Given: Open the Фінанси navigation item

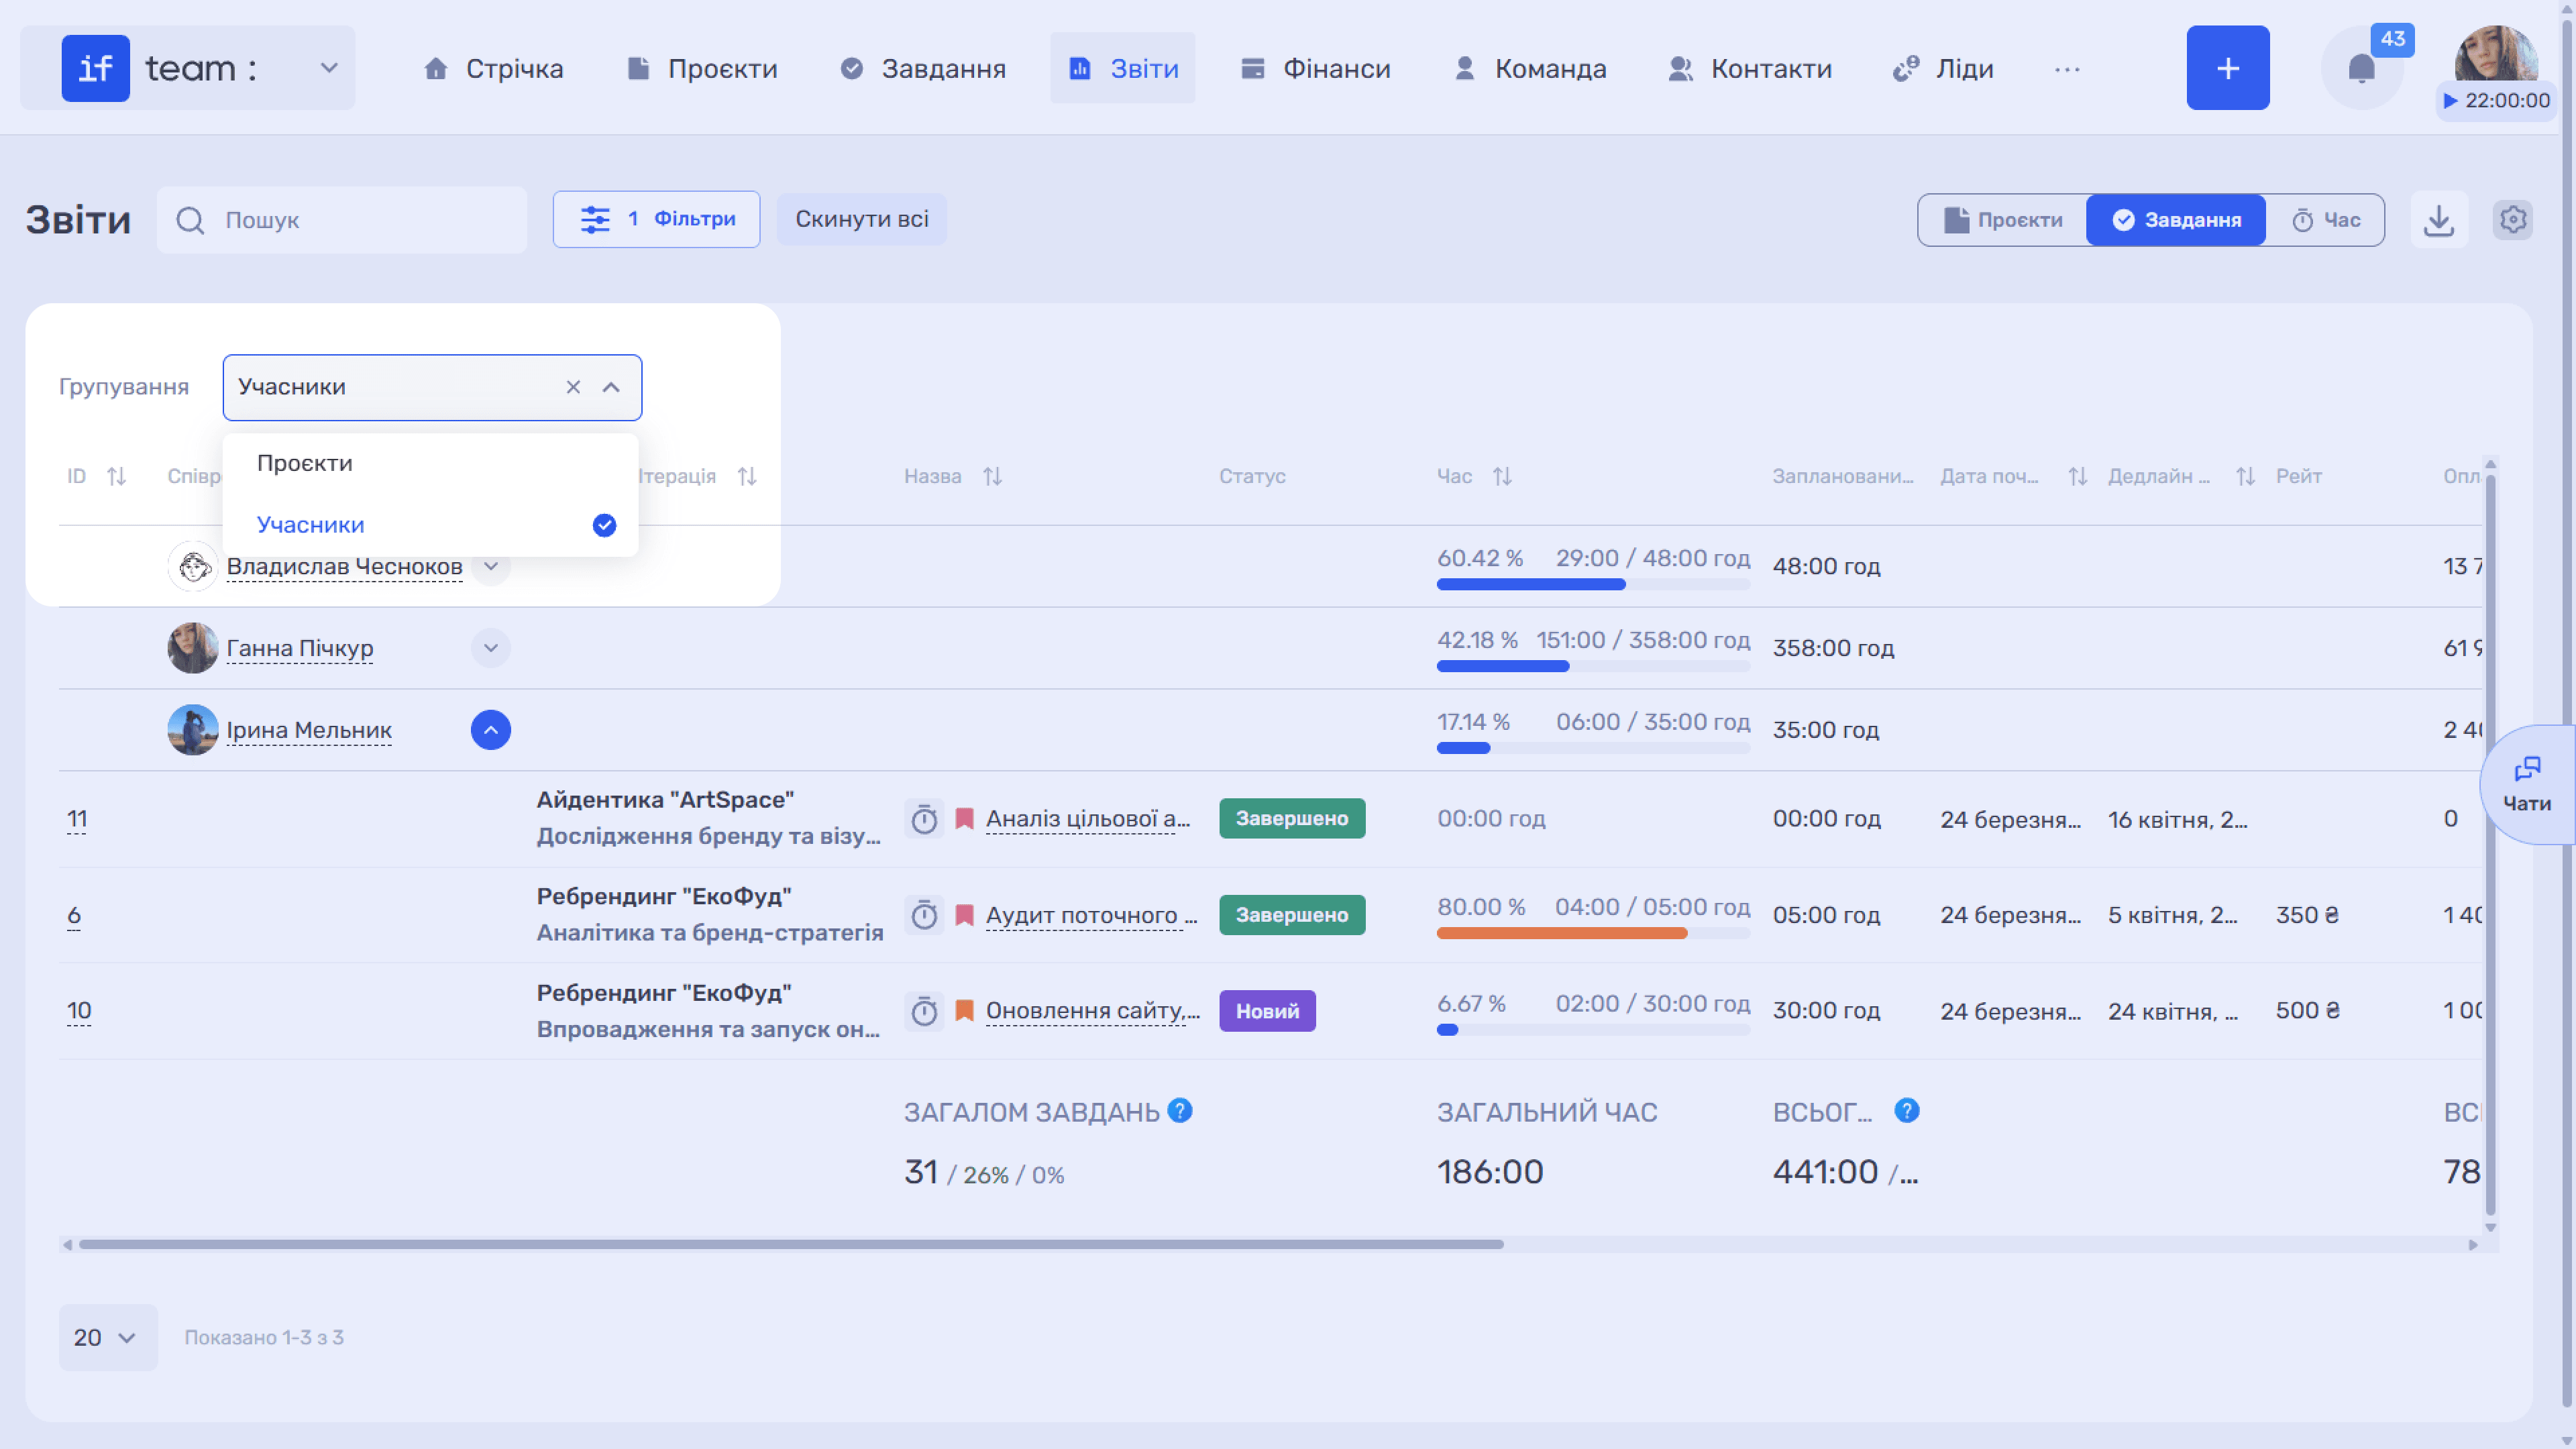Looking at the screenshot, I should coord(1315,68).
